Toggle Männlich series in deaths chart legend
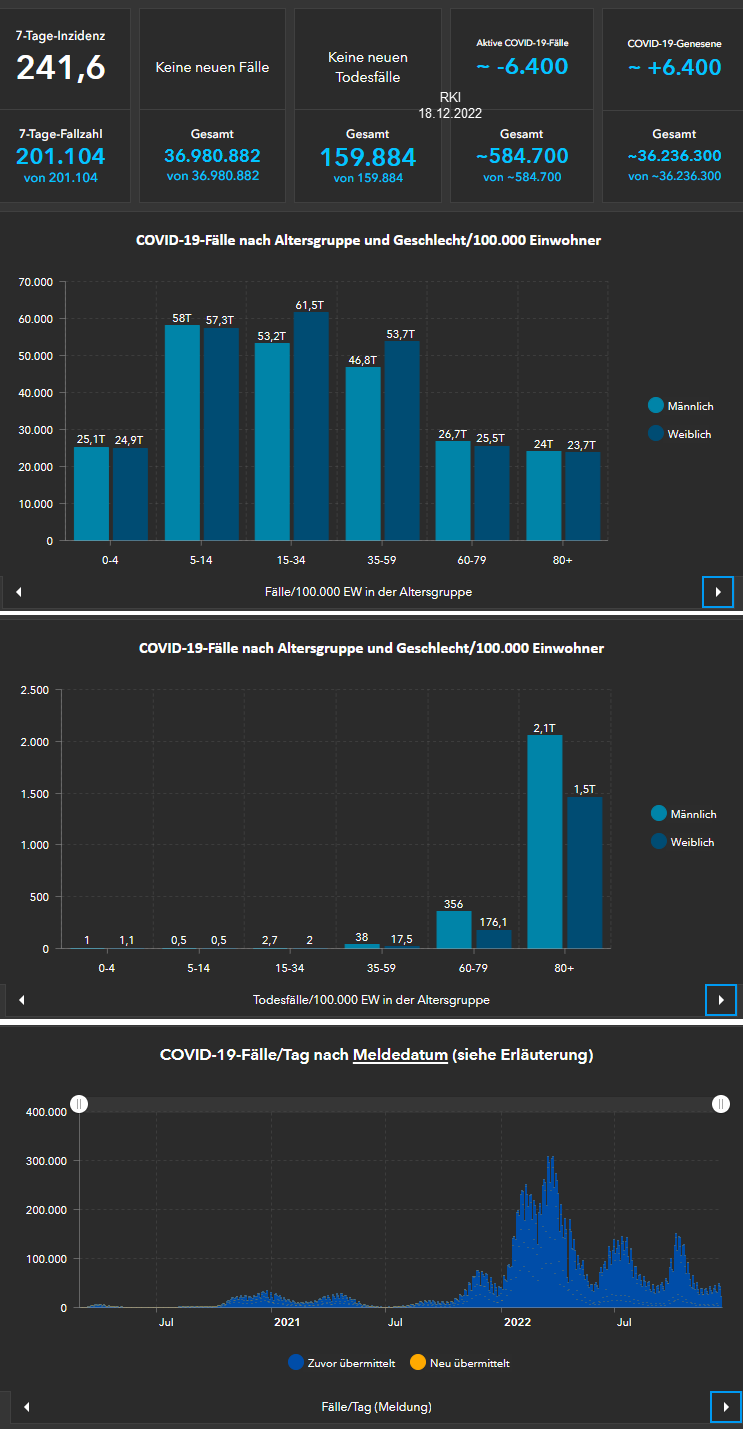This screenshot has width=743, height=1429. [658, 814]
